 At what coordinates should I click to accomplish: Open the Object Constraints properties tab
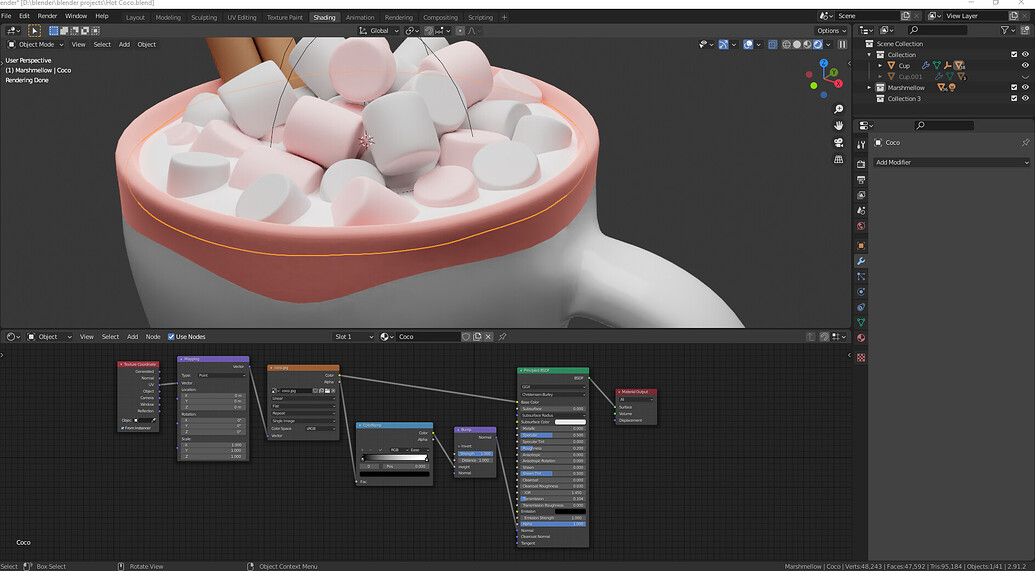point(861,307)
